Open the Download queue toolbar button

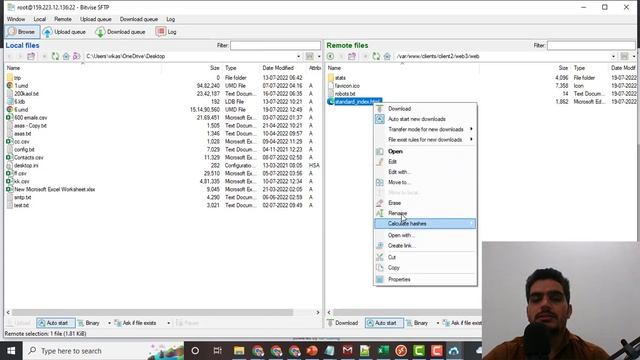121,32
